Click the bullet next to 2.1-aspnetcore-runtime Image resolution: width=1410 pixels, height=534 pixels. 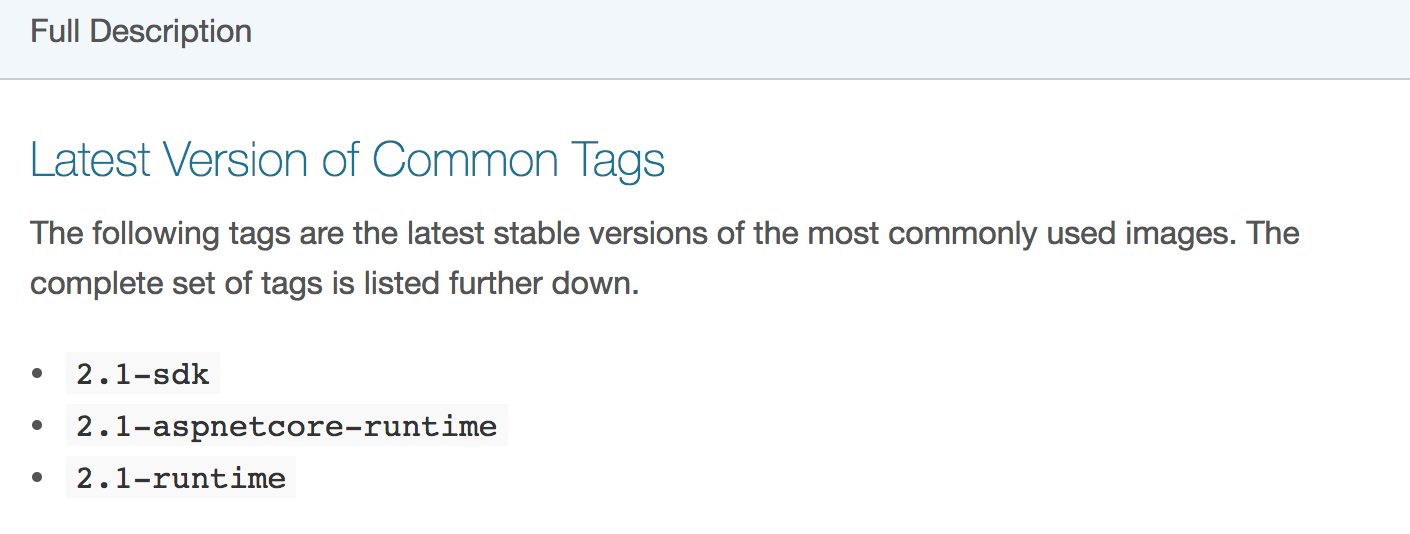pos(38,425)
